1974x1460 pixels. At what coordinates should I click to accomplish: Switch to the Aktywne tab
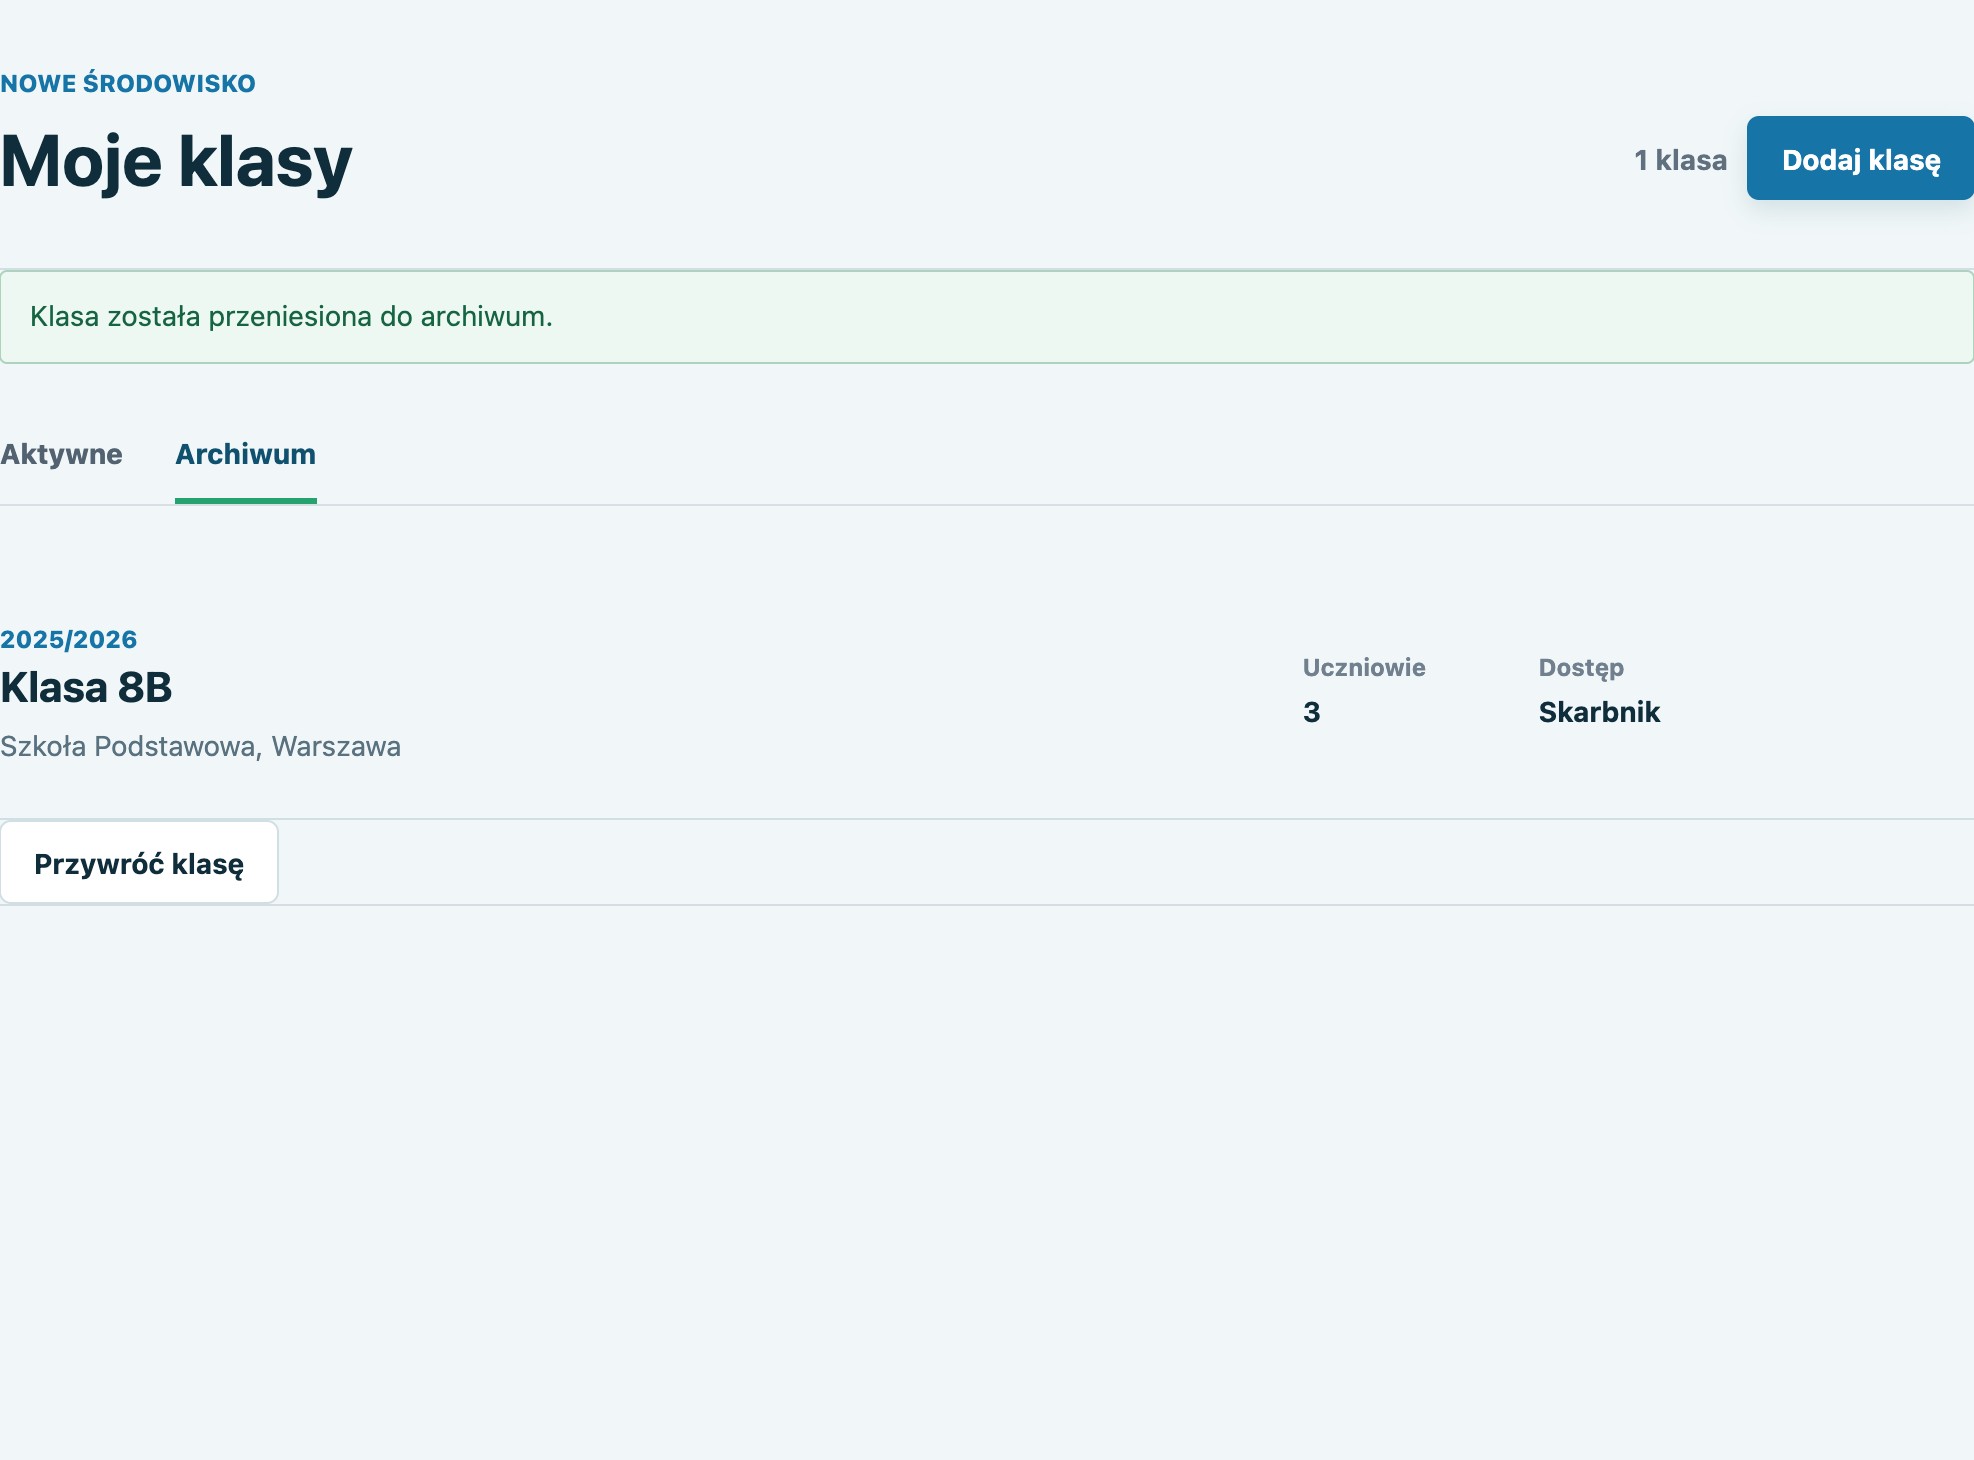(61, 454)
